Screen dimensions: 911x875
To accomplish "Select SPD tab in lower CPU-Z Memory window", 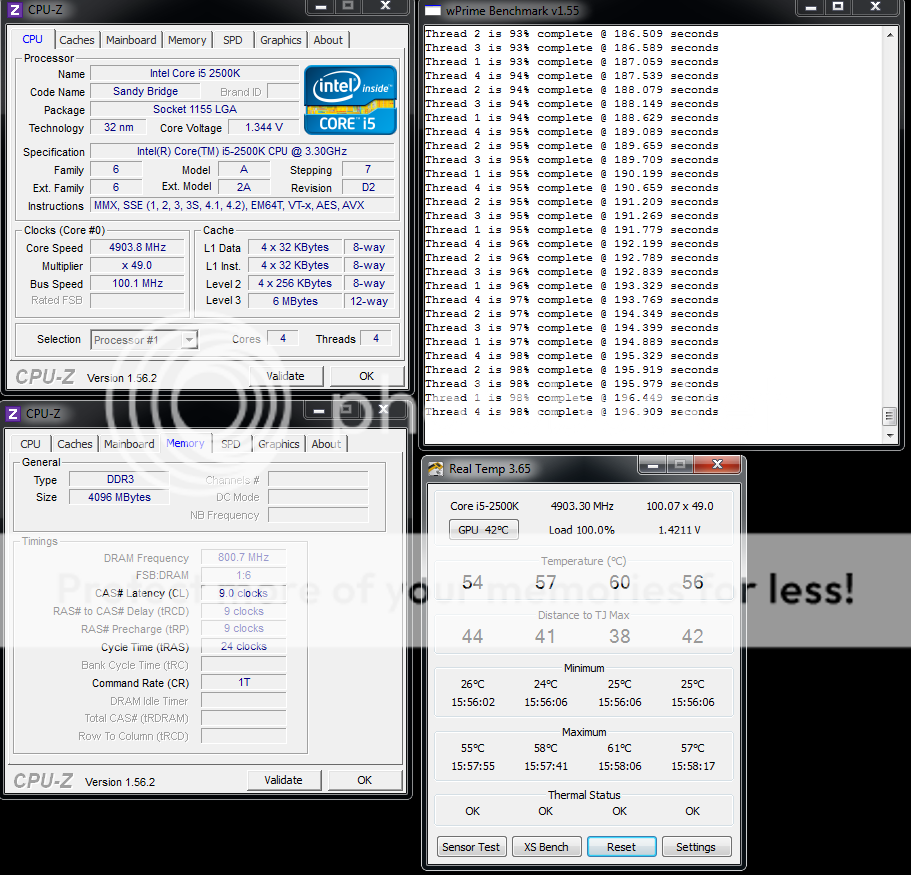I will tap(231, 444).
